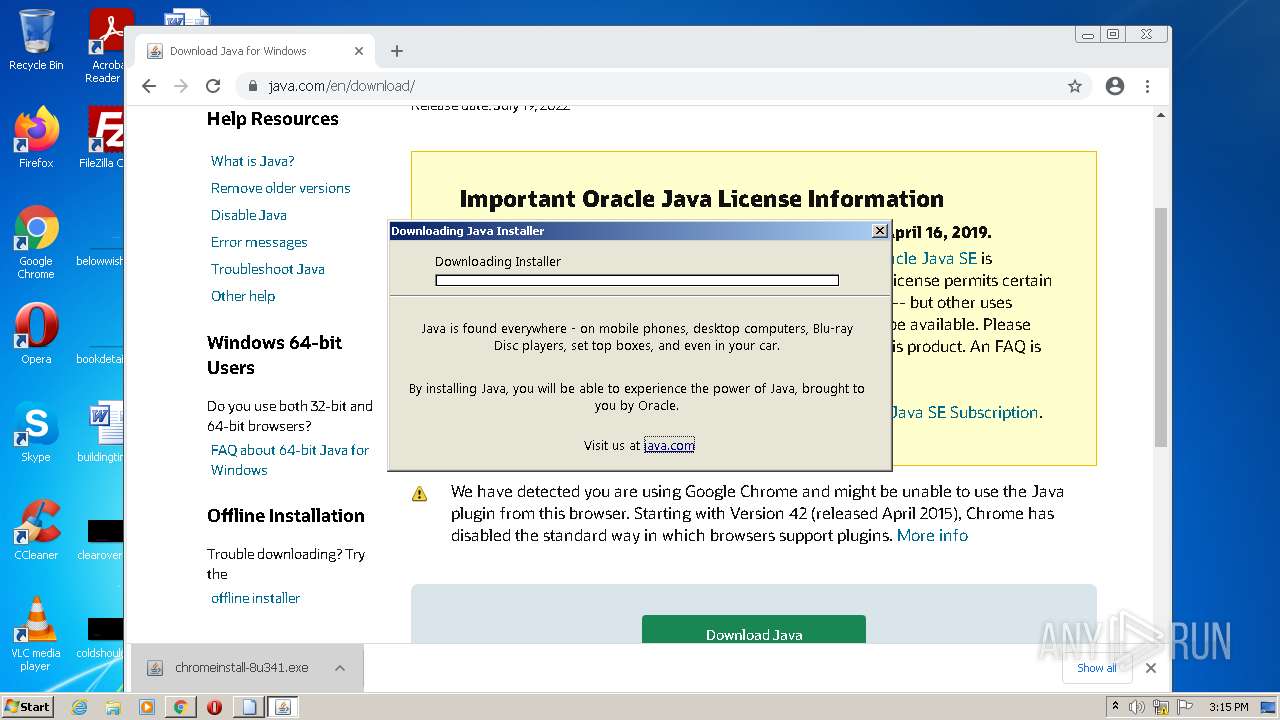Open the Acrobat Reader desktop icon

[x=107, y=45]
